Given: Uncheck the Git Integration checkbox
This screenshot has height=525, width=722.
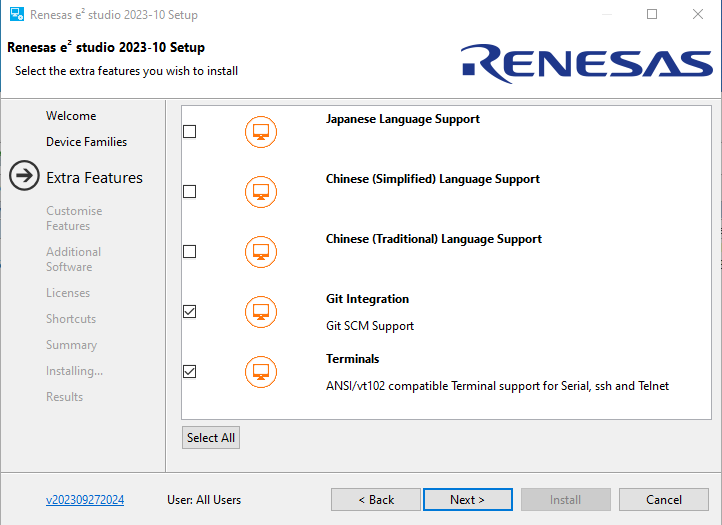Looking at the screenshot, I should click(190, 312).
